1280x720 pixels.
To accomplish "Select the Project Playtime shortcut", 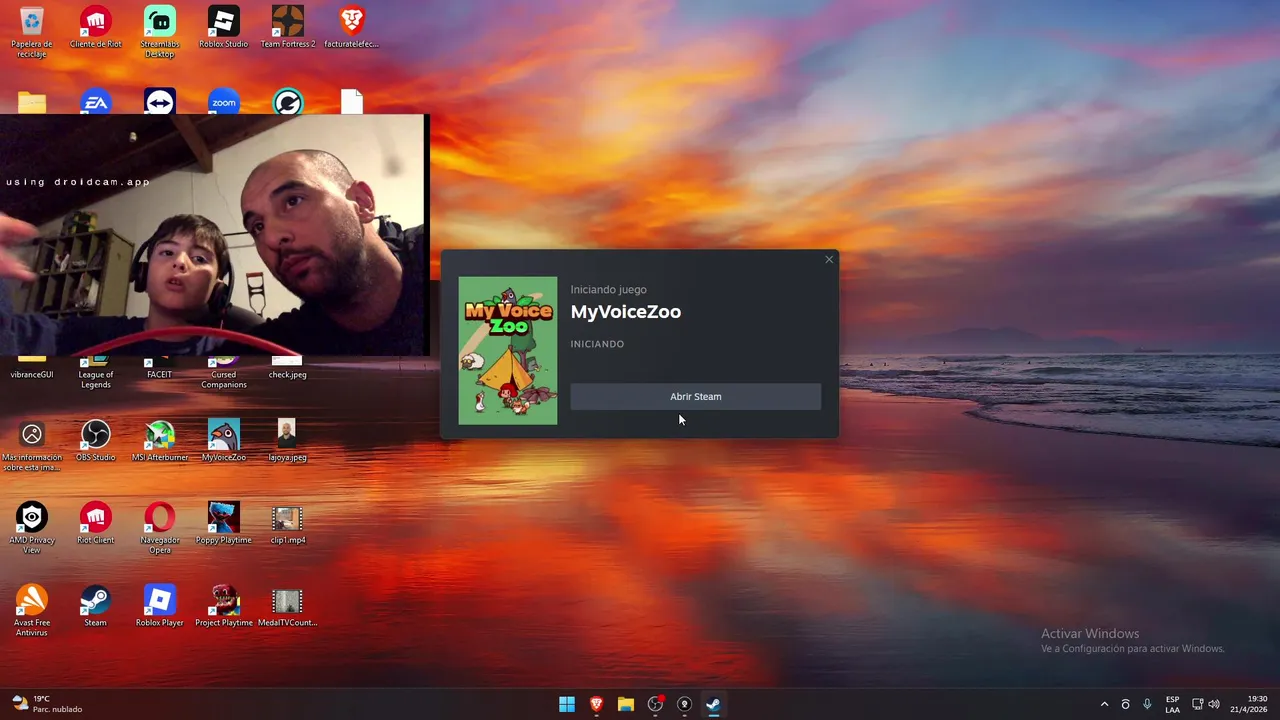I will (224, 607).
